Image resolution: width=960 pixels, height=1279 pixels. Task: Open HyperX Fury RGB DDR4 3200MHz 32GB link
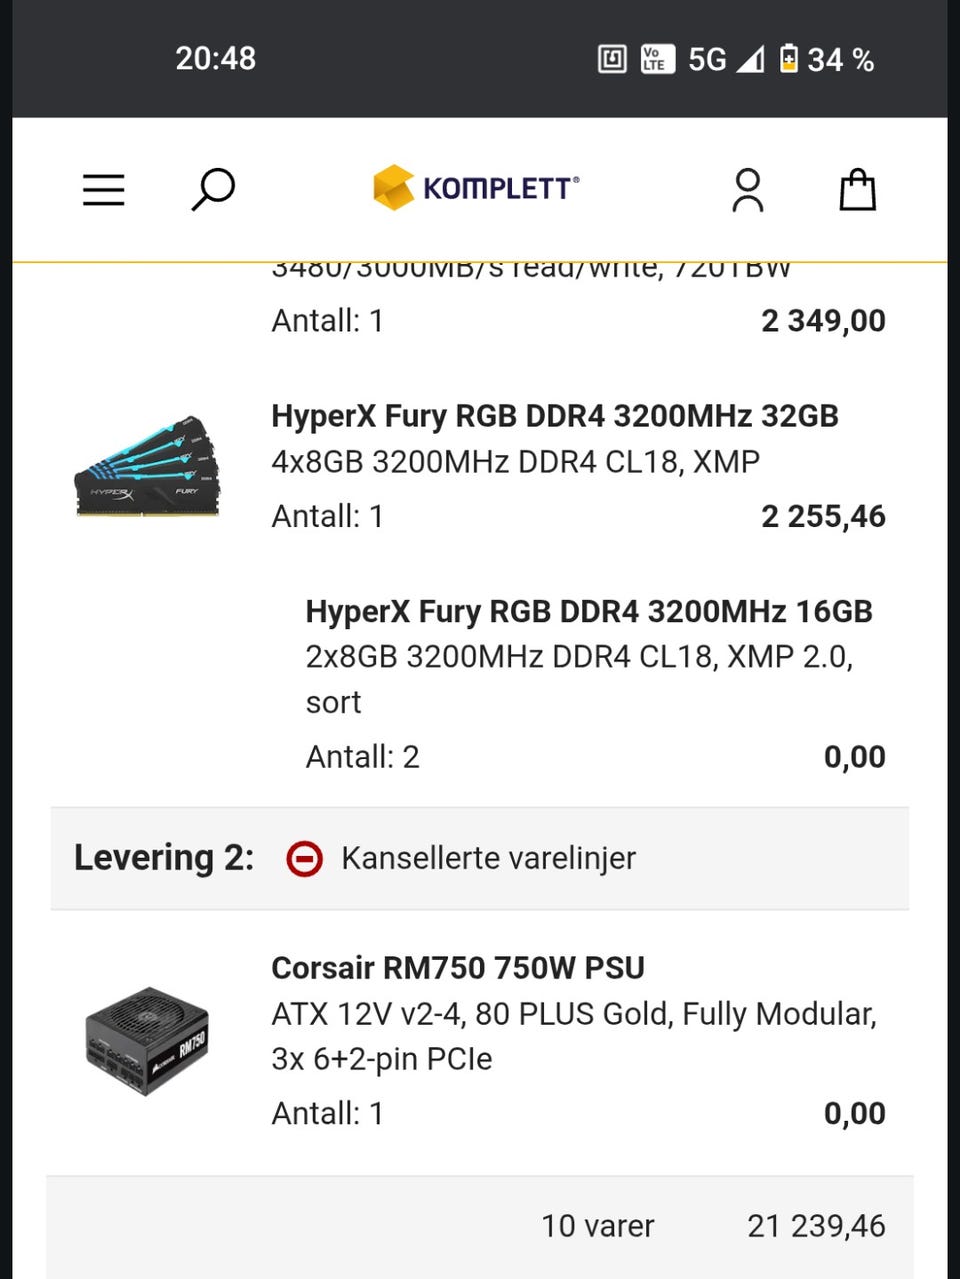pos(555,416)
